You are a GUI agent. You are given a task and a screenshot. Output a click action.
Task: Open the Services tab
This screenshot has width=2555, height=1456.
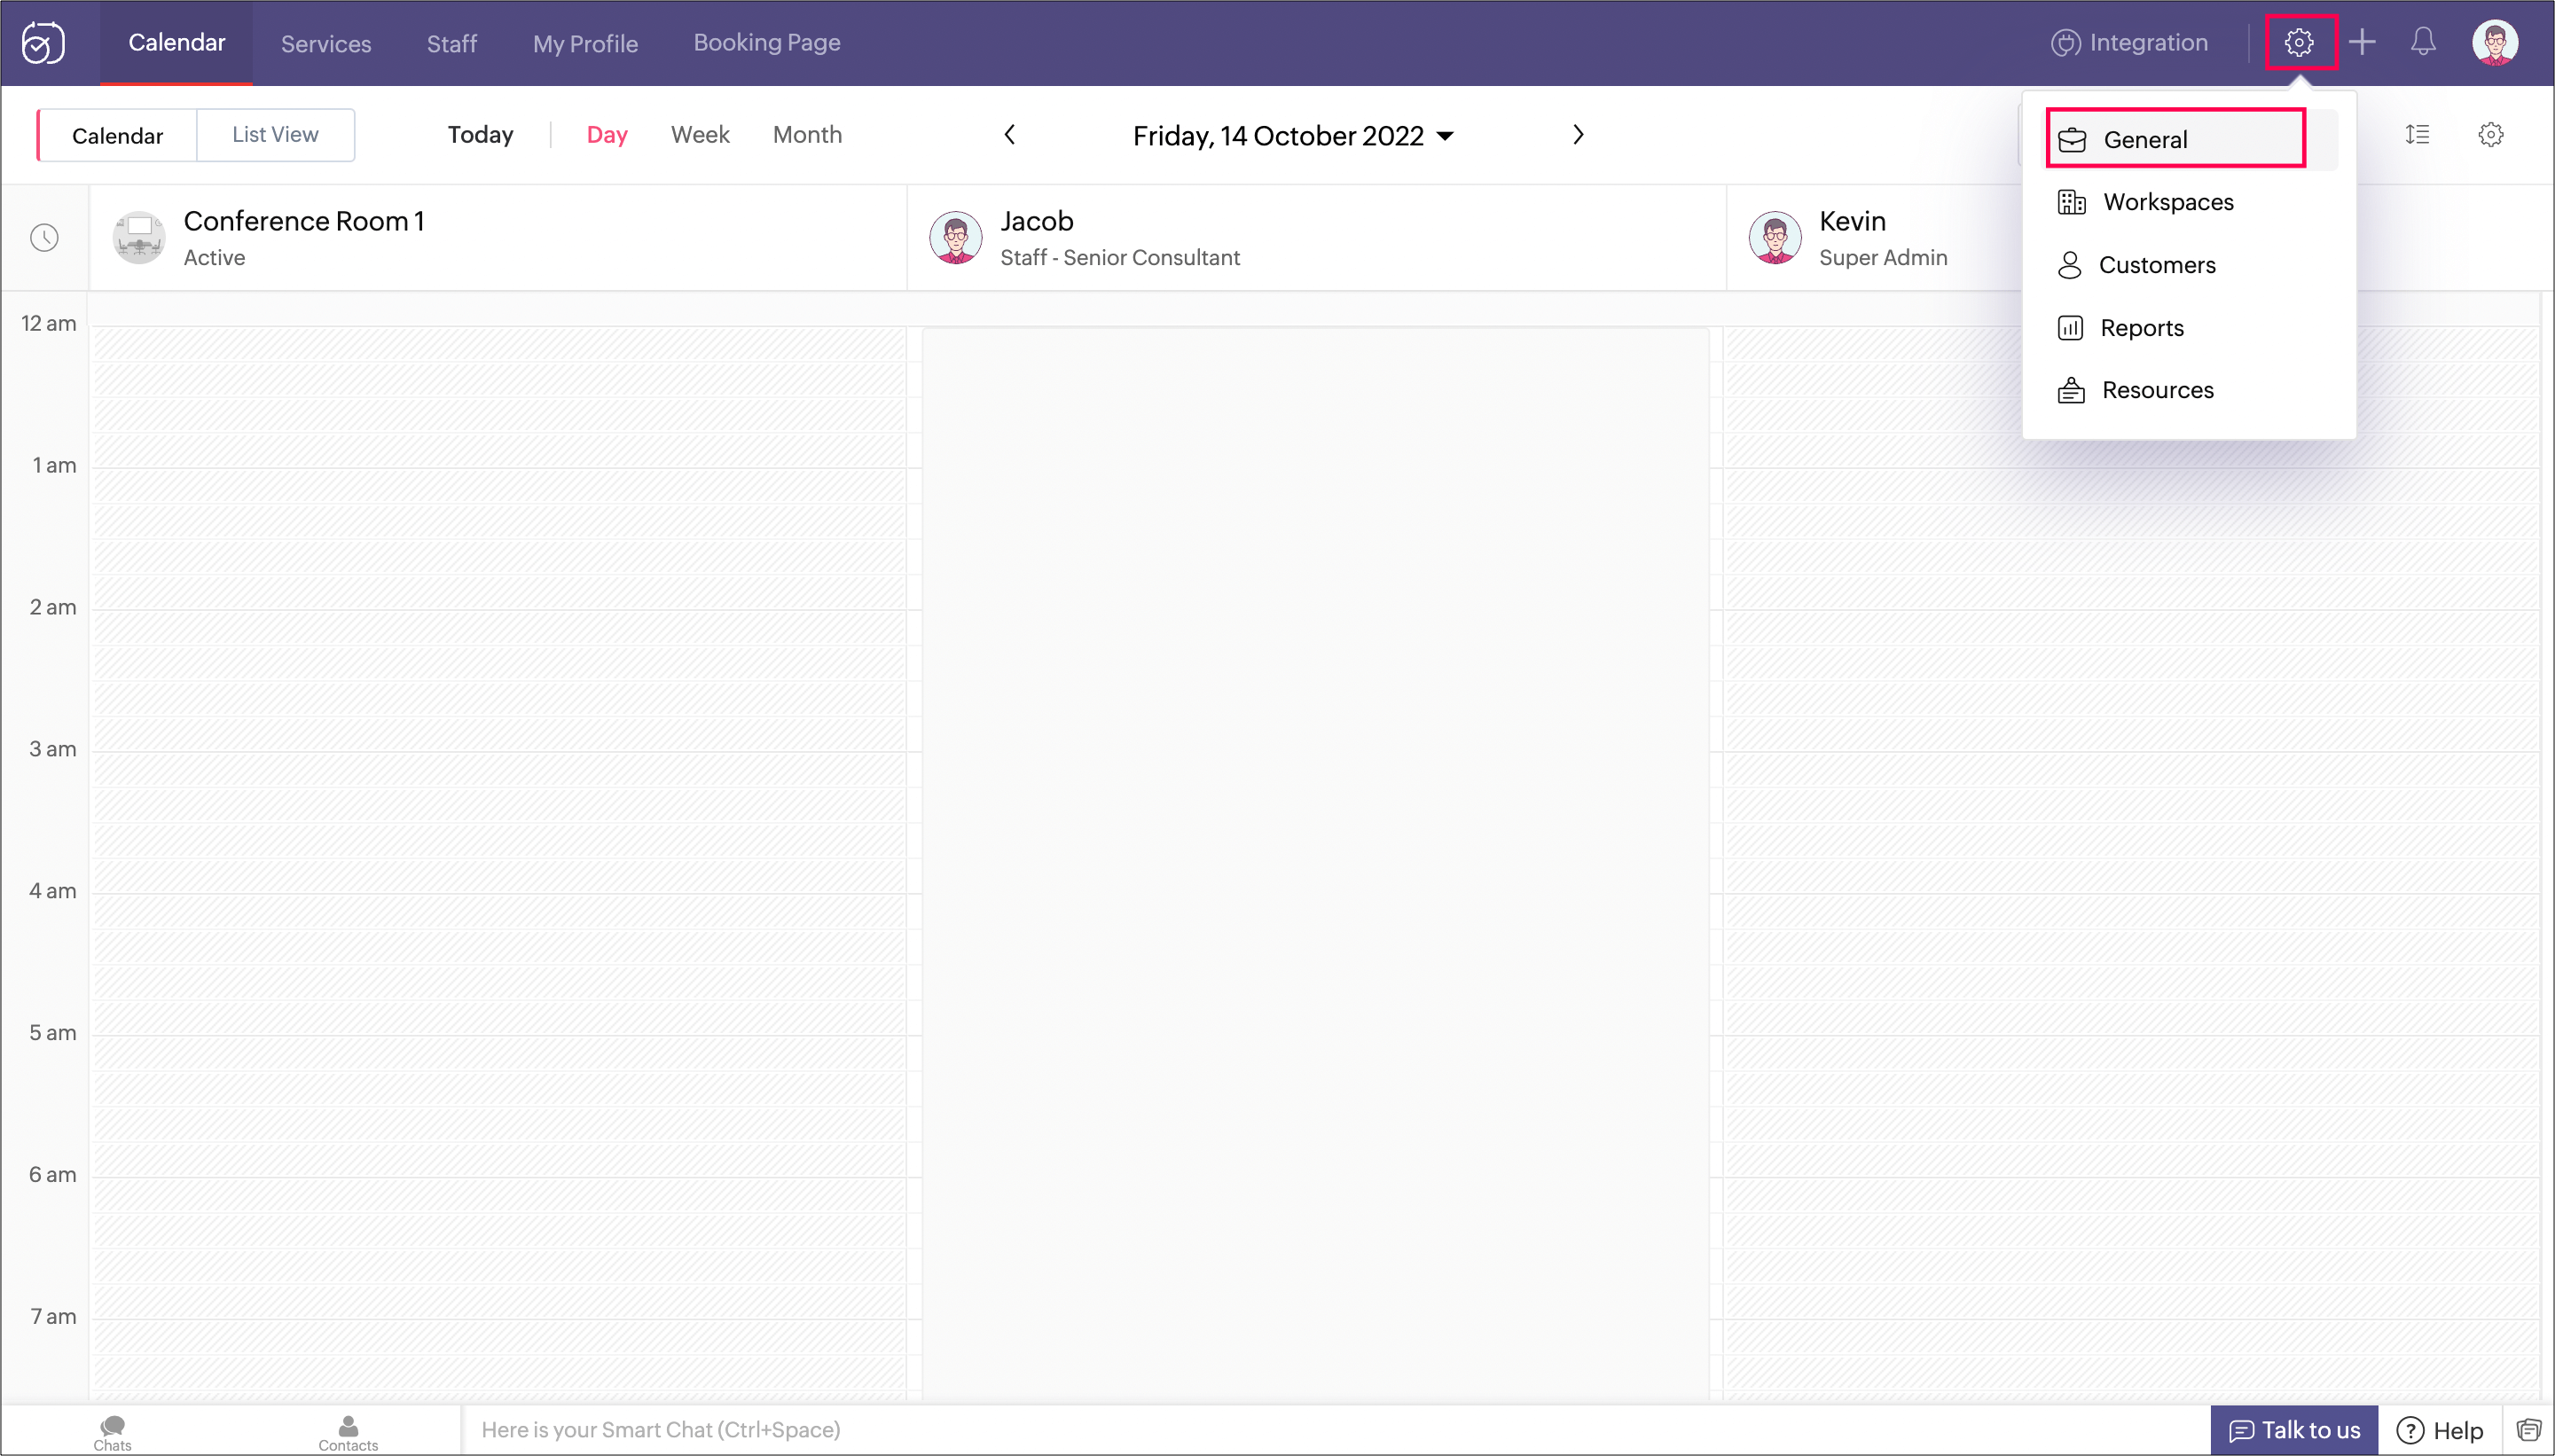click(326, 44)
